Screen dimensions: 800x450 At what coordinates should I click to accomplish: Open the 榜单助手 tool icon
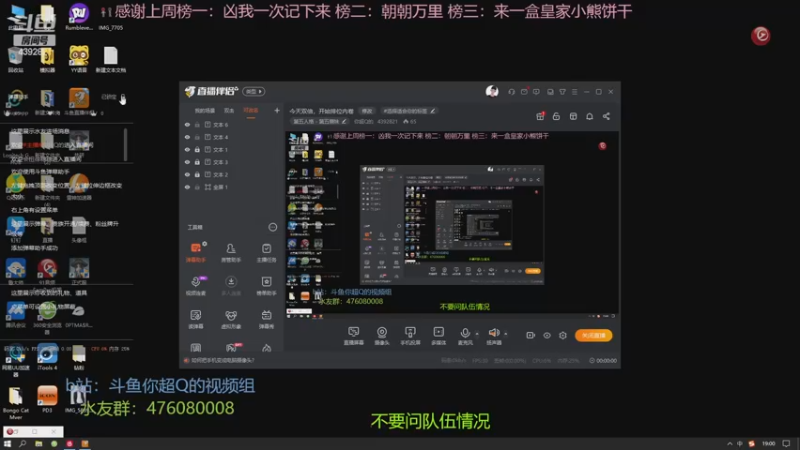[266, 286]
